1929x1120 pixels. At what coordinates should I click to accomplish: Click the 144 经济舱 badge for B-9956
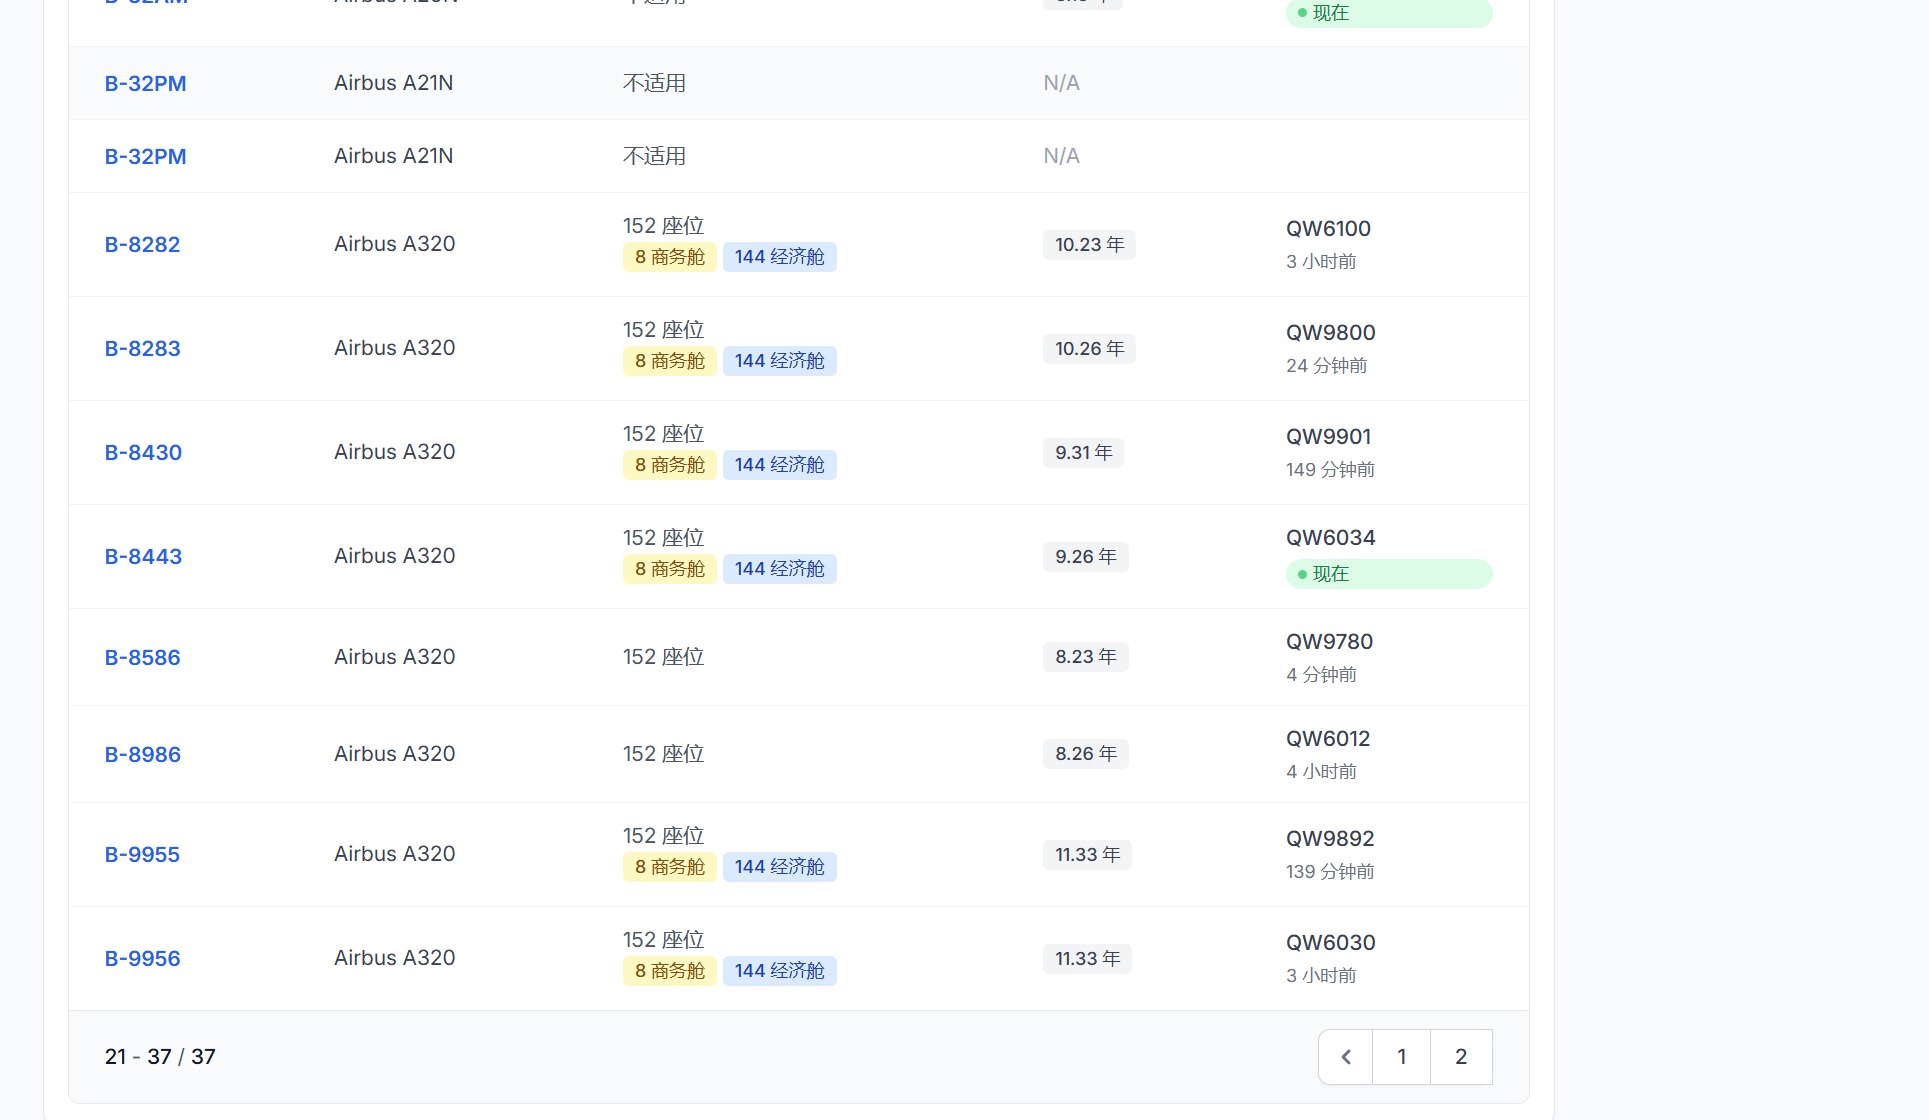(779, 971)
